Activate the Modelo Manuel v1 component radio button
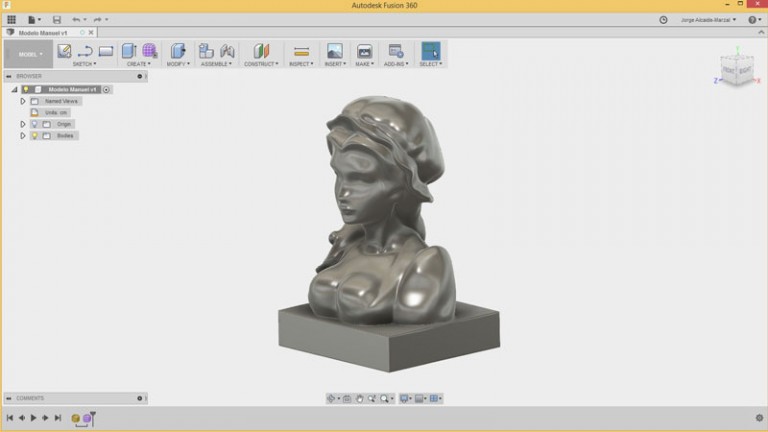The width and height of the screenshot is (768, 432). click(x=107, y=89)
